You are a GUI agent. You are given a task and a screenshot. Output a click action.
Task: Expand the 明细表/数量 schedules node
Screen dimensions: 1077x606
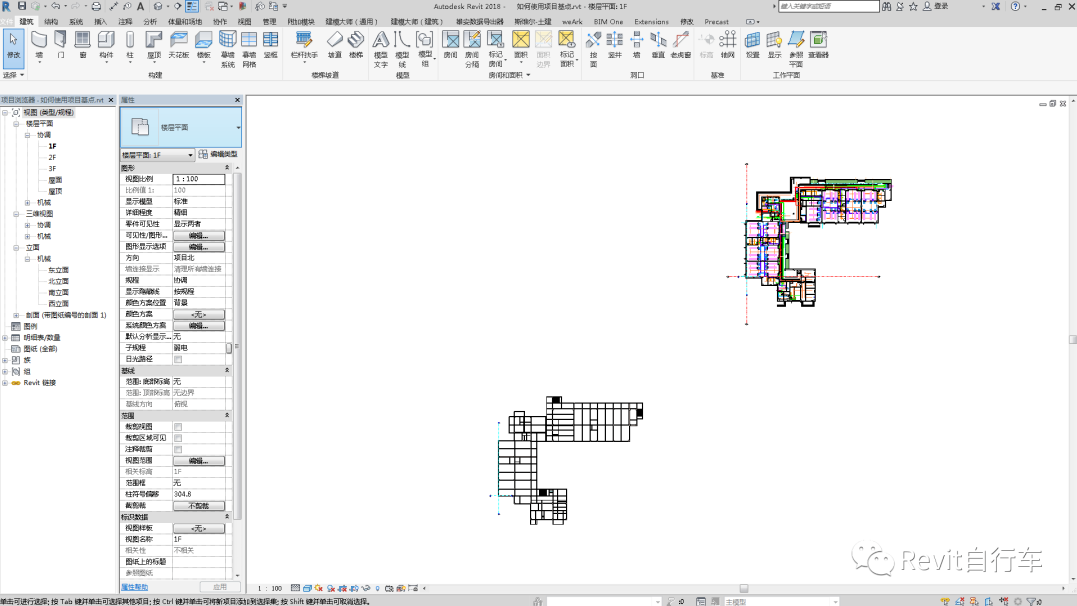click(x=5, y=338)
